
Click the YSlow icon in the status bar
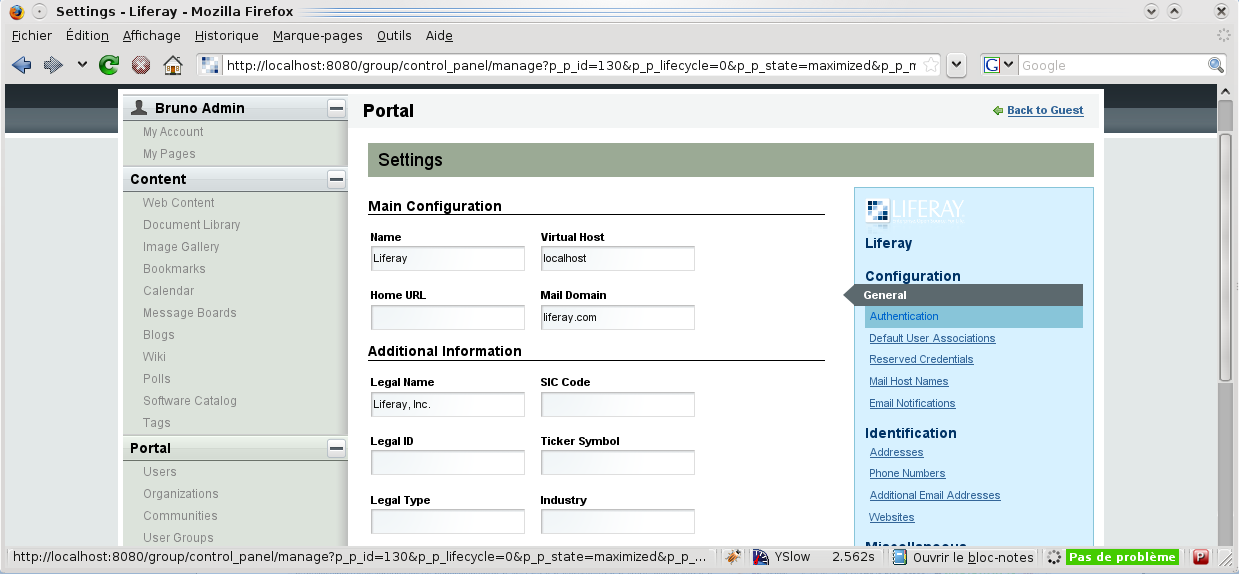click(x=761, y=557)
